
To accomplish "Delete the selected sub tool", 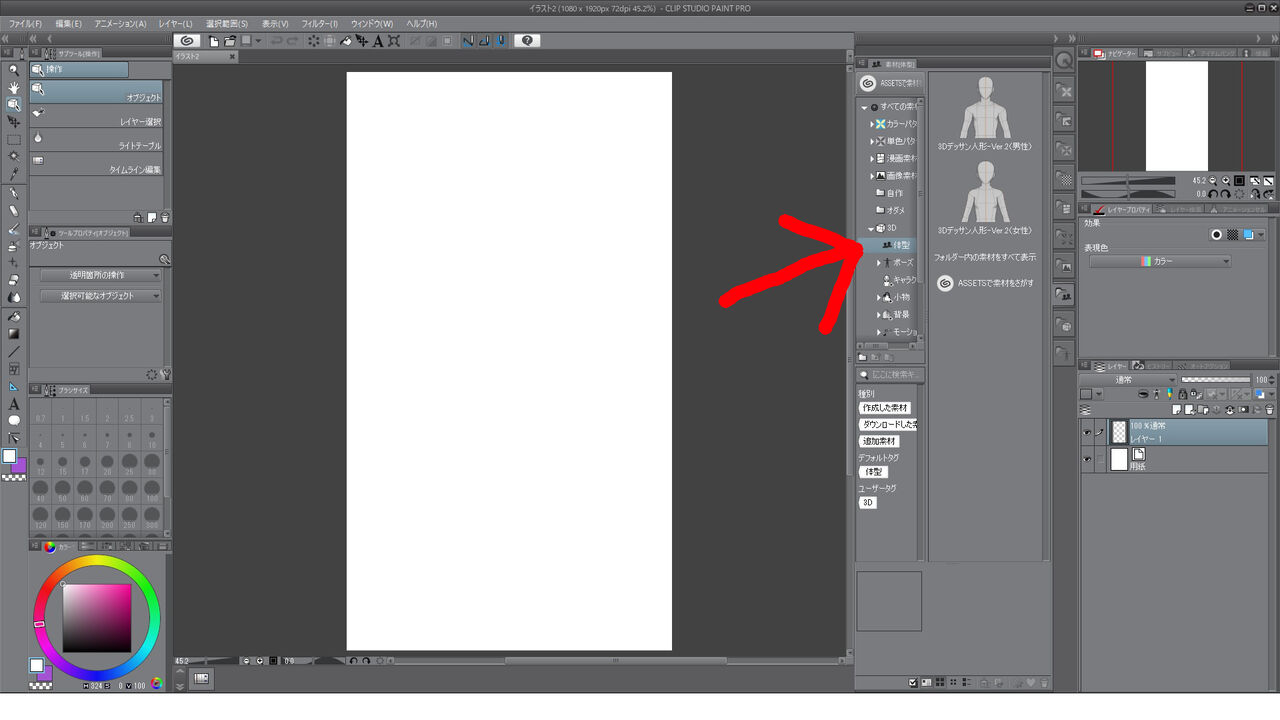I will (165, 217).
